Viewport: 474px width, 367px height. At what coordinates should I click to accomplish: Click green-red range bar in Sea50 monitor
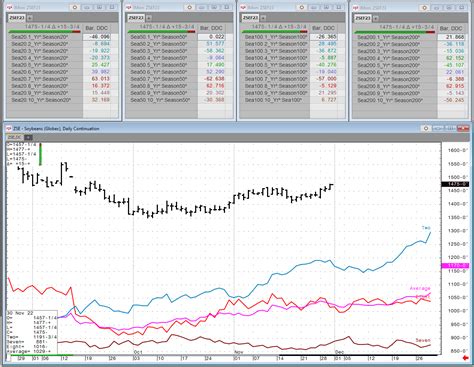point(162,32)
